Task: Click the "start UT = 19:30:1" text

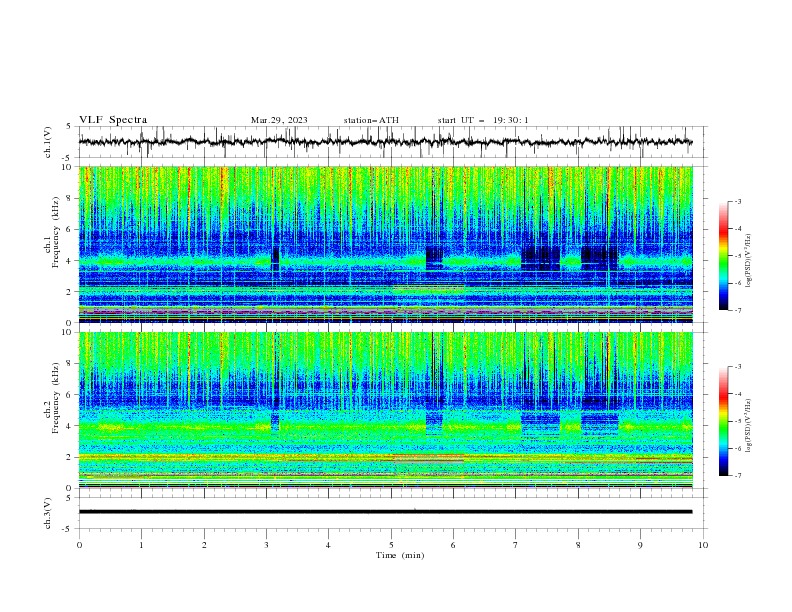Action: [x=483, y=120]
